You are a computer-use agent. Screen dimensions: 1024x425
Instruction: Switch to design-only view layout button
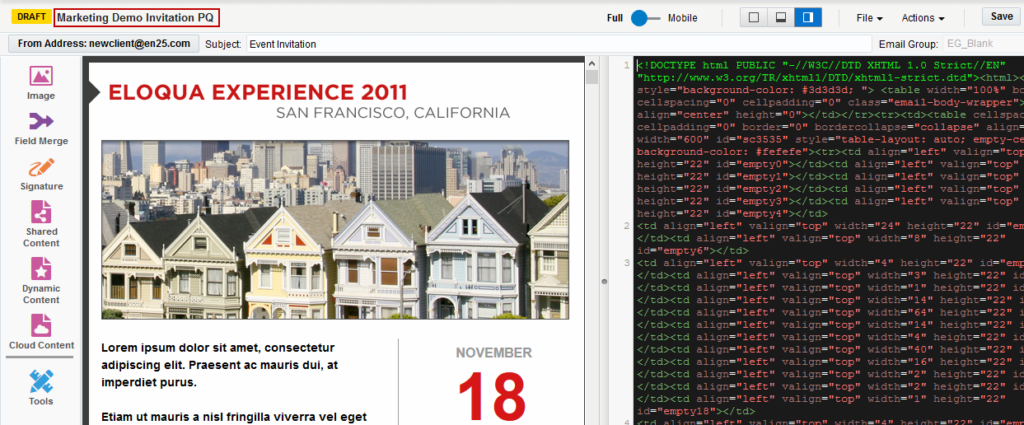coord(754,17)
